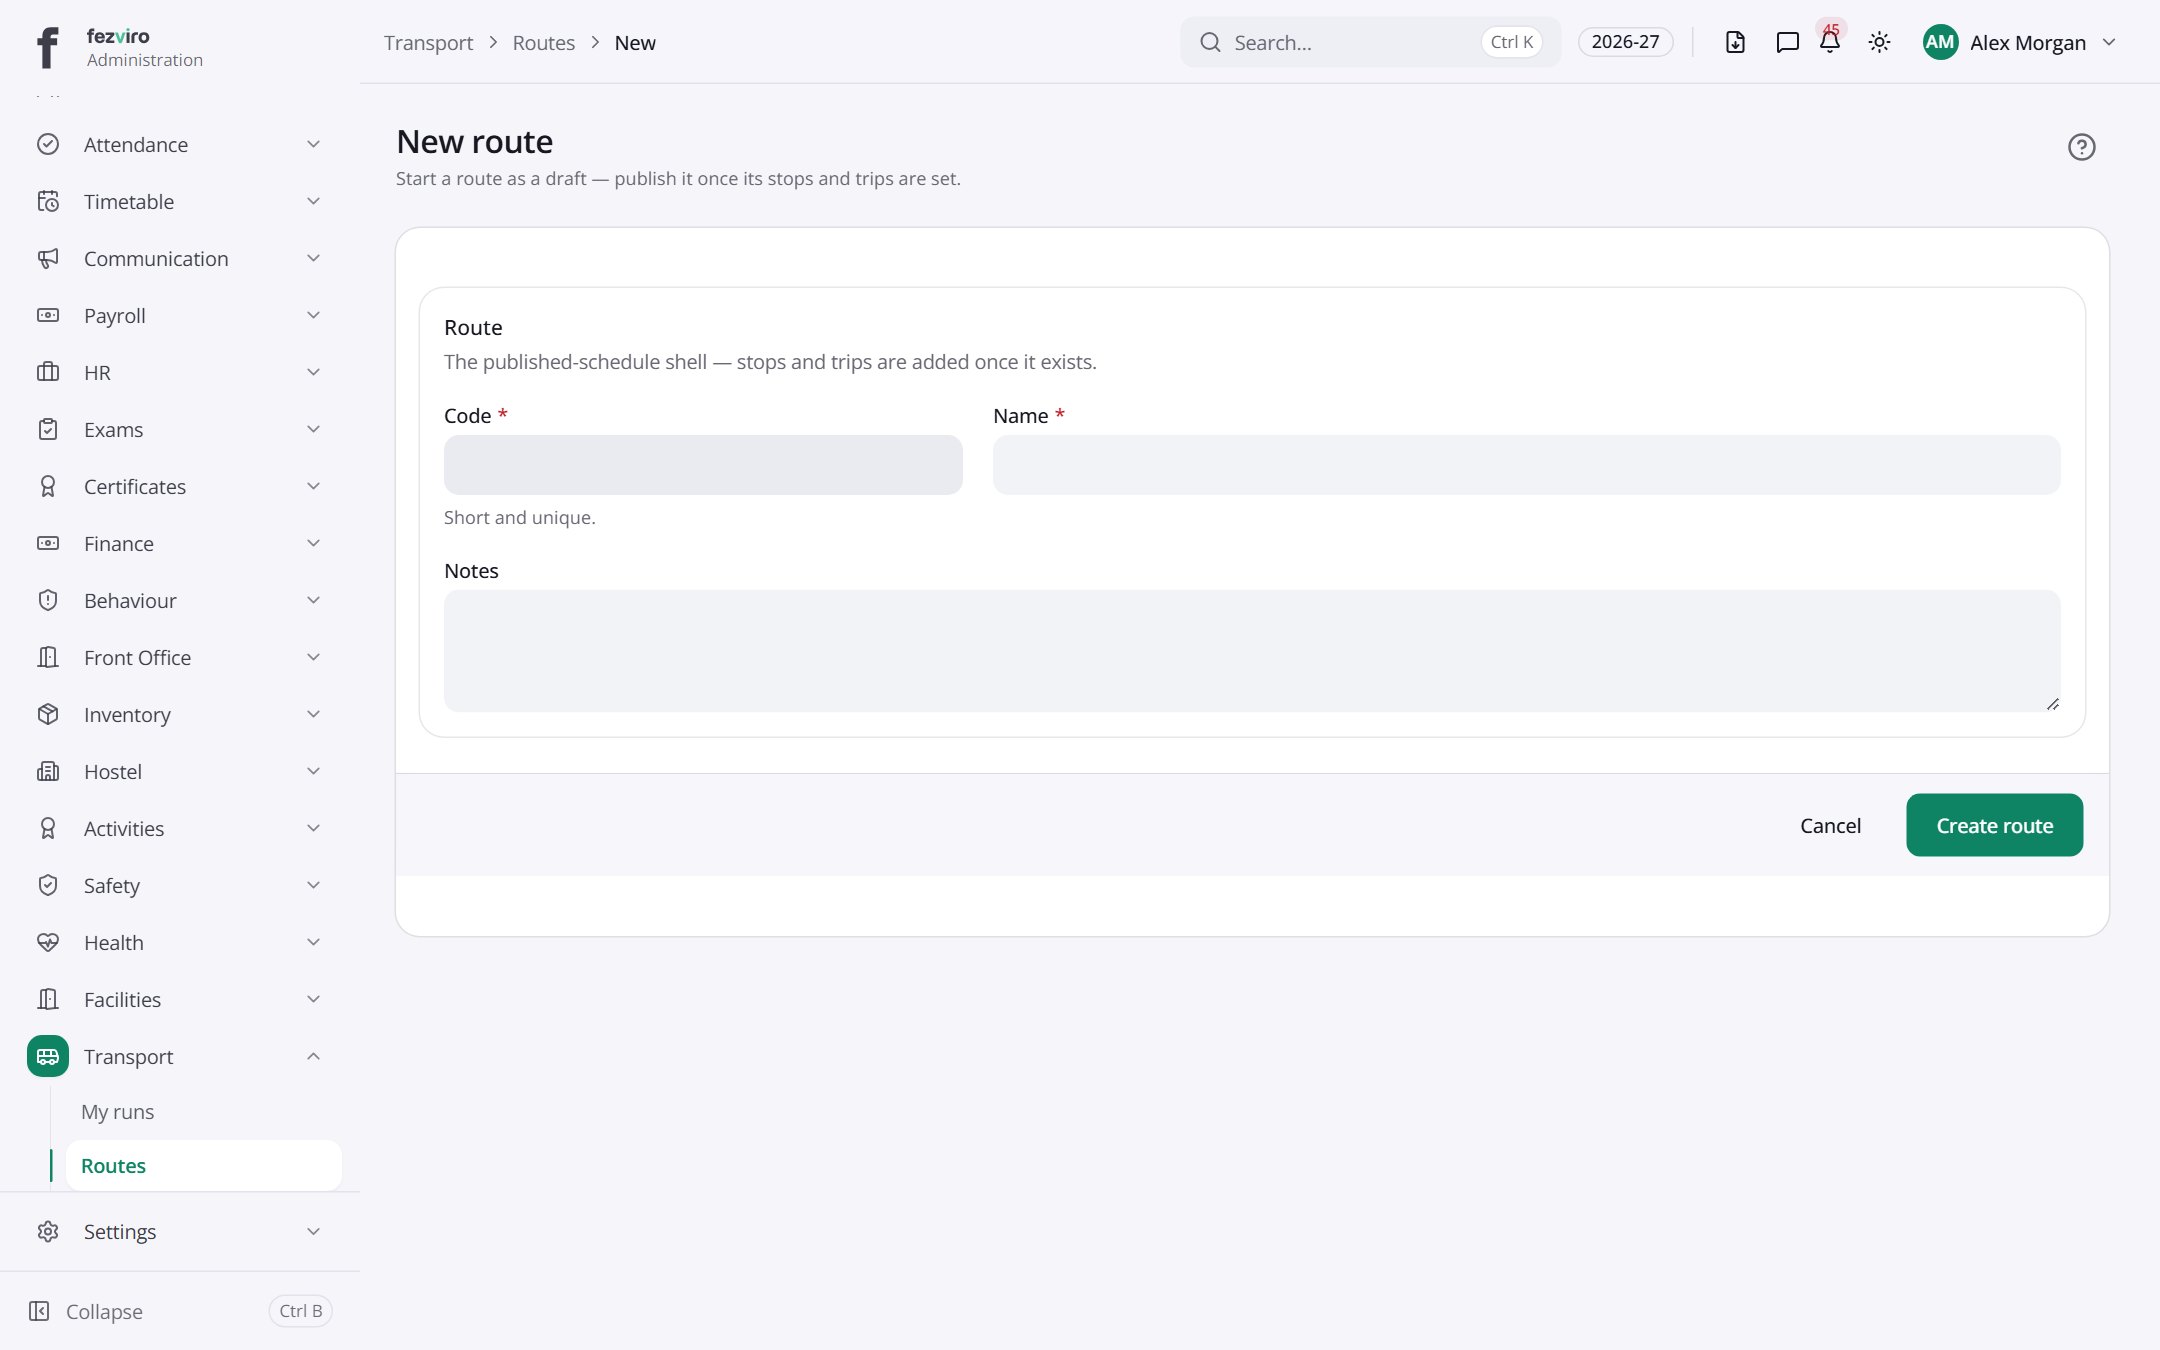Click the academic year 2026-27 badge
Screen dimensions: 2160x1350
pyautogui.click(x=1625, y=42)
